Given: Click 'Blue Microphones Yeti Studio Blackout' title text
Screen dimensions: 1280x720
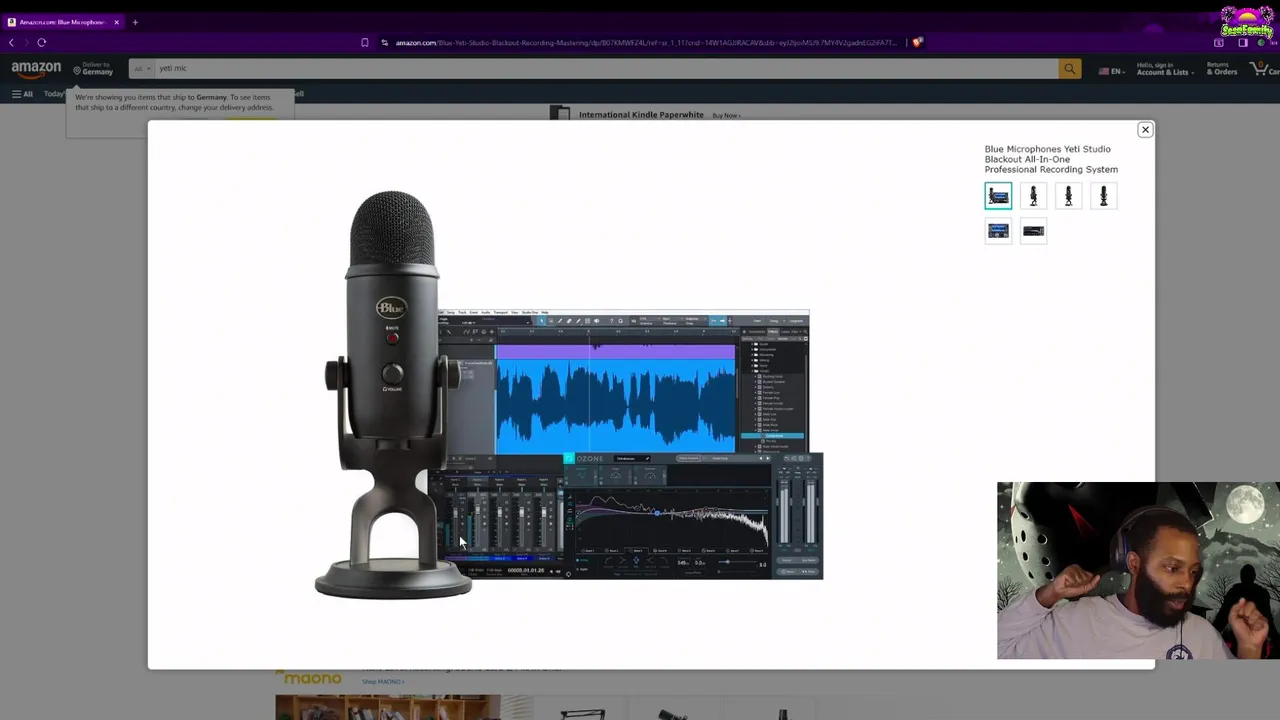Looking at the screenshot, I should (x=1051, y=159).
